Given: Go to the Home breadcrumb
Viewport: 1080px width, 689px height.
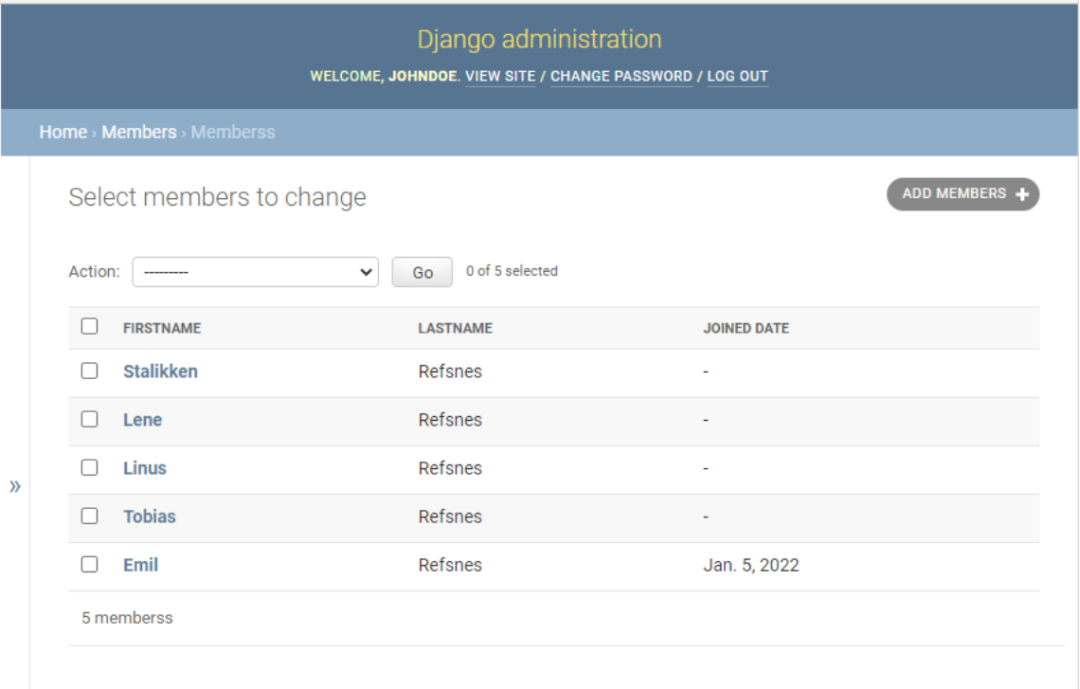Looking at the screenshot, I should tap(63, 132).
